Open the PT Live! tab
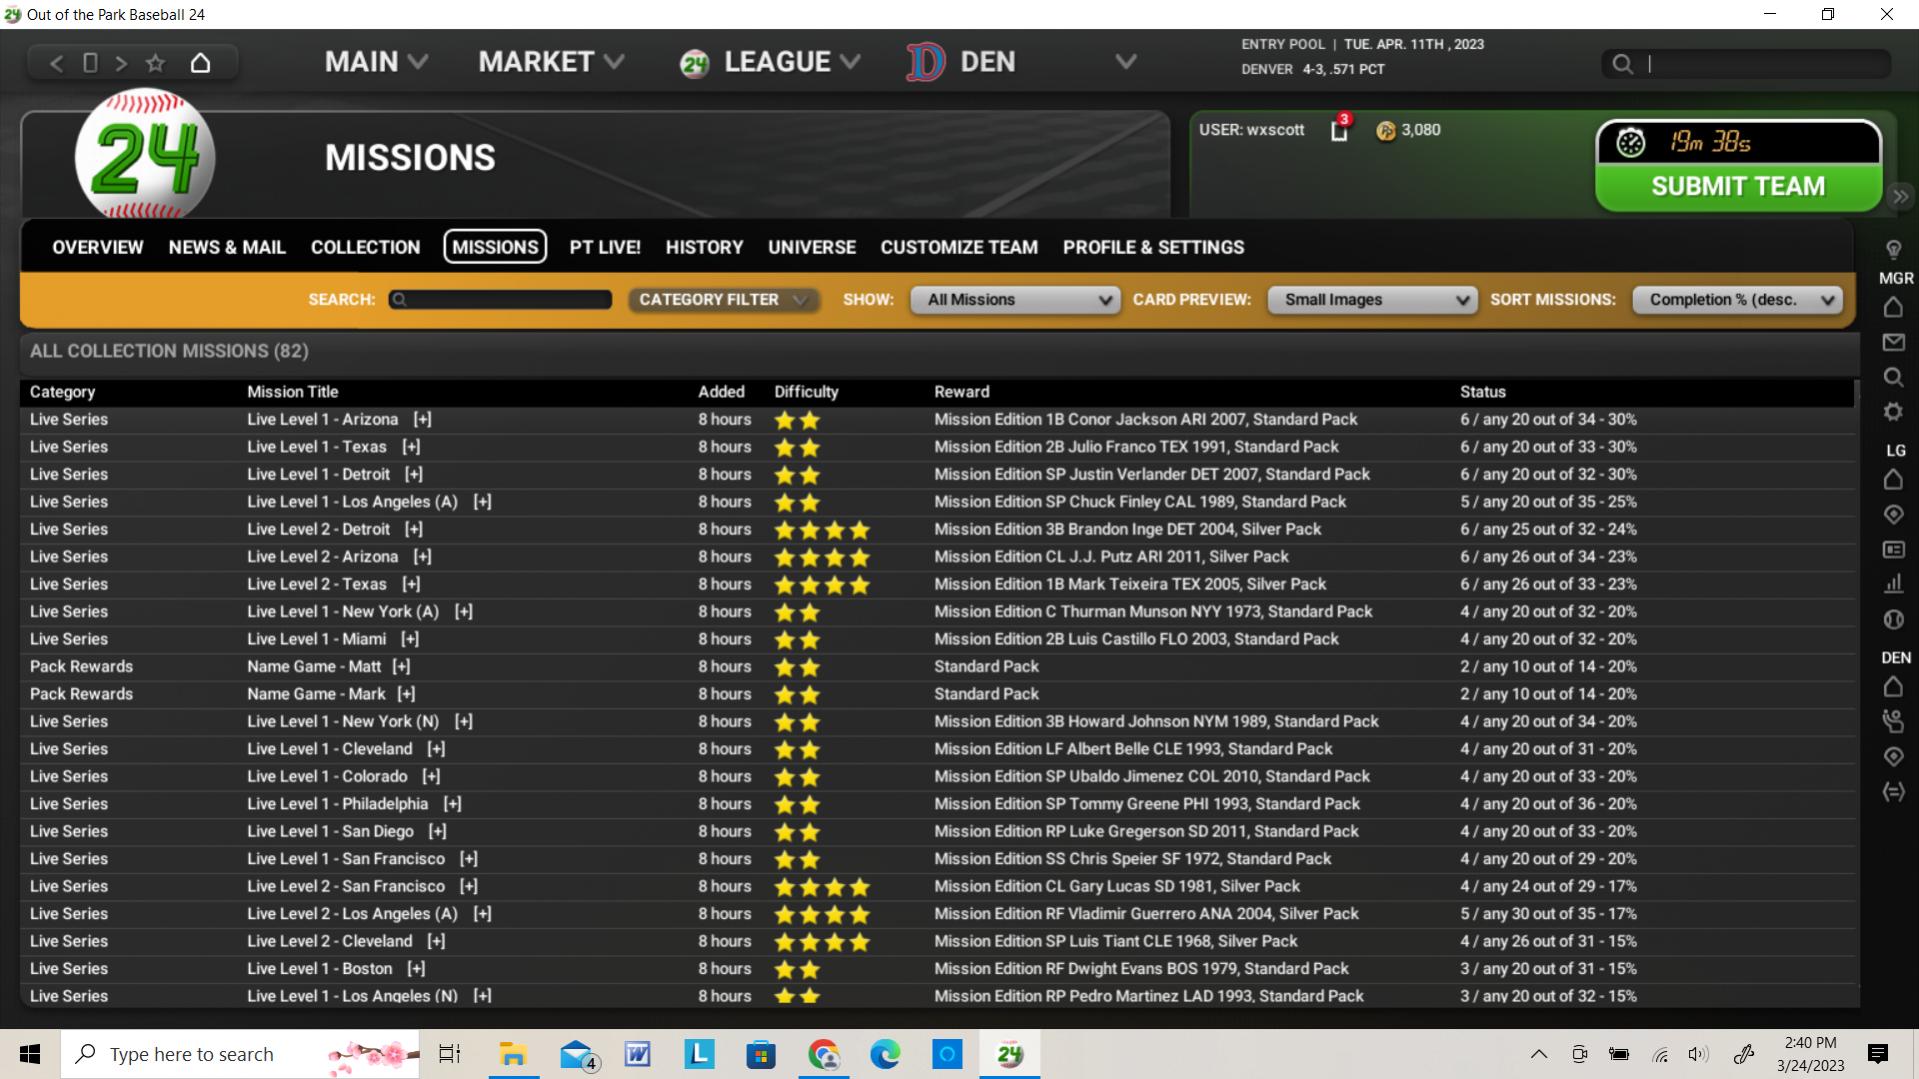1919x1079 pixels. point(605,247)
